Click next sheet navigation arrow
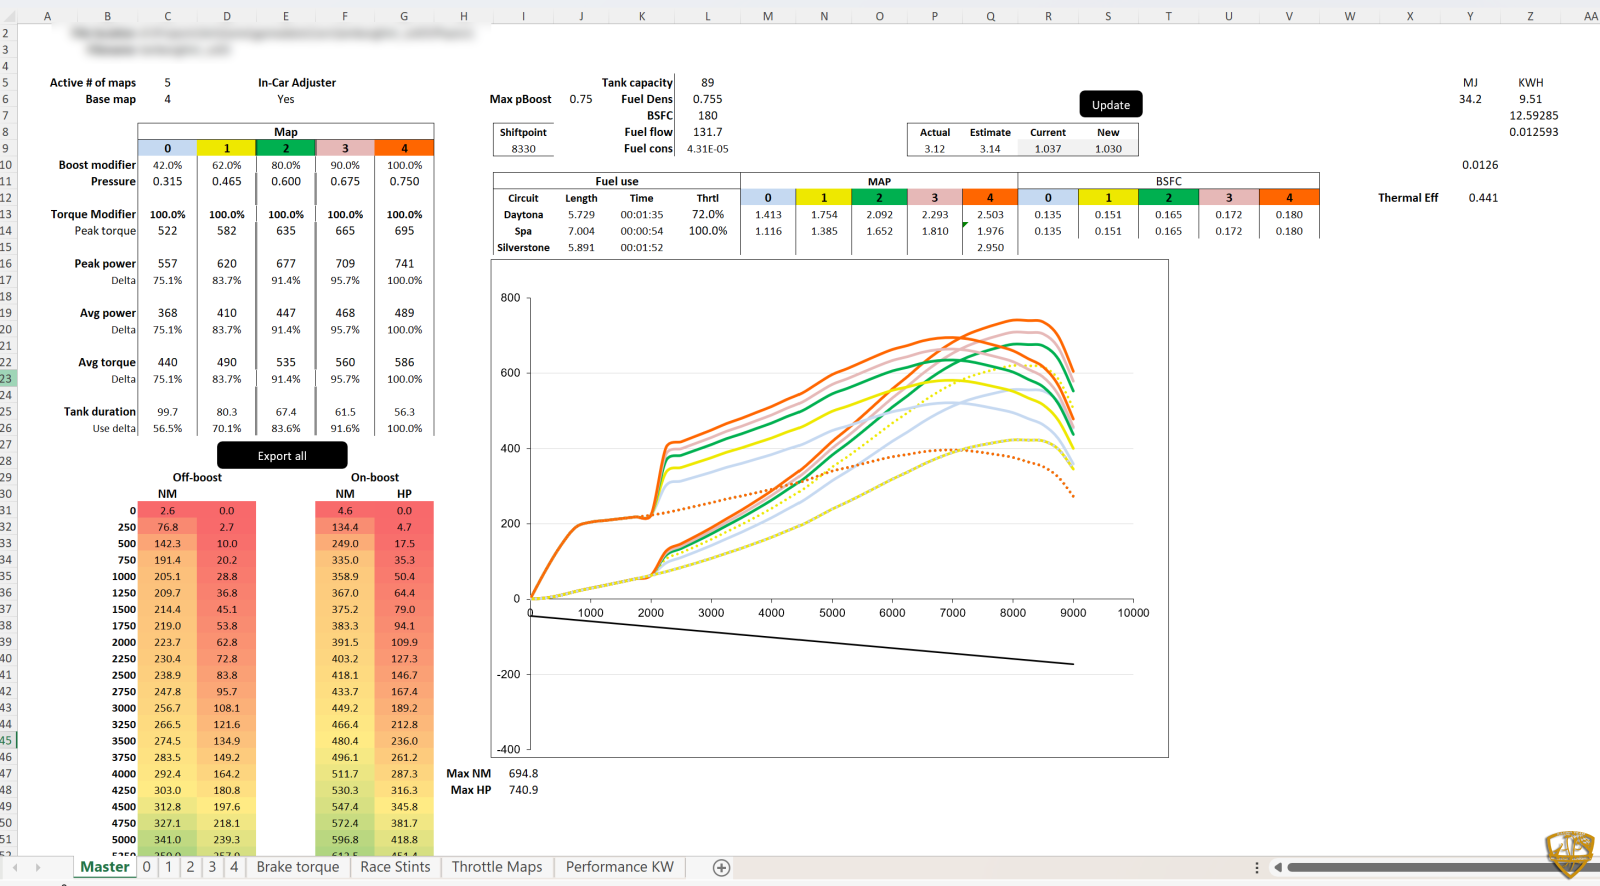This screenshot has width=1600, height=886. [38, 868]
